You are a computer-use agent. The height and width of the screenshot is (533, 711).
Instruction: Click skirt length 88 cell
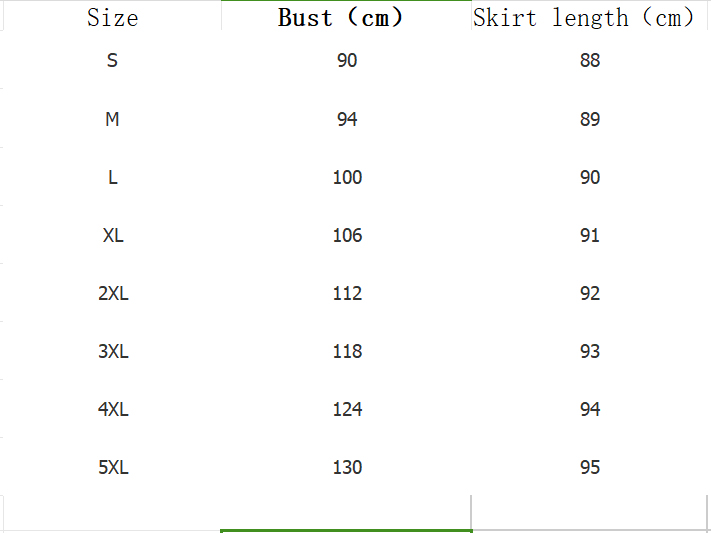590,61
